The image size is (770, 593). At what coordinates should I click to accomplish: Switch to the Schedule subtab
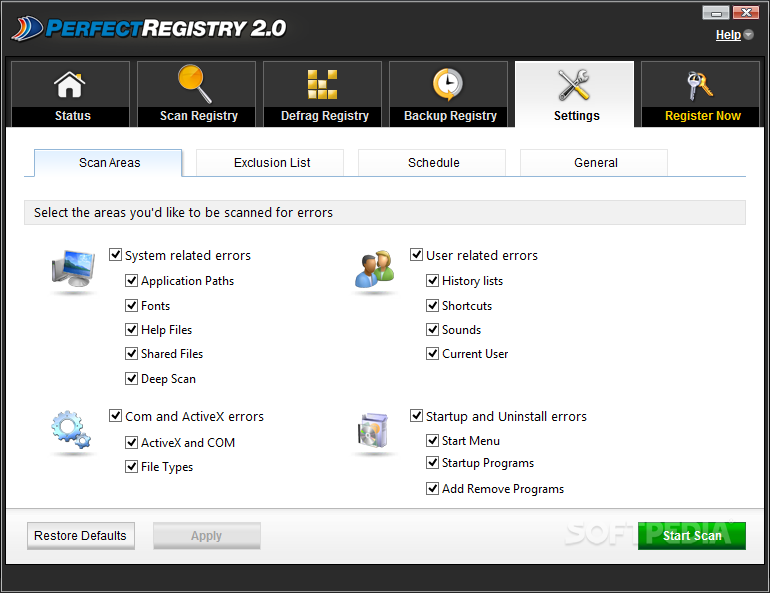point(432,162)
